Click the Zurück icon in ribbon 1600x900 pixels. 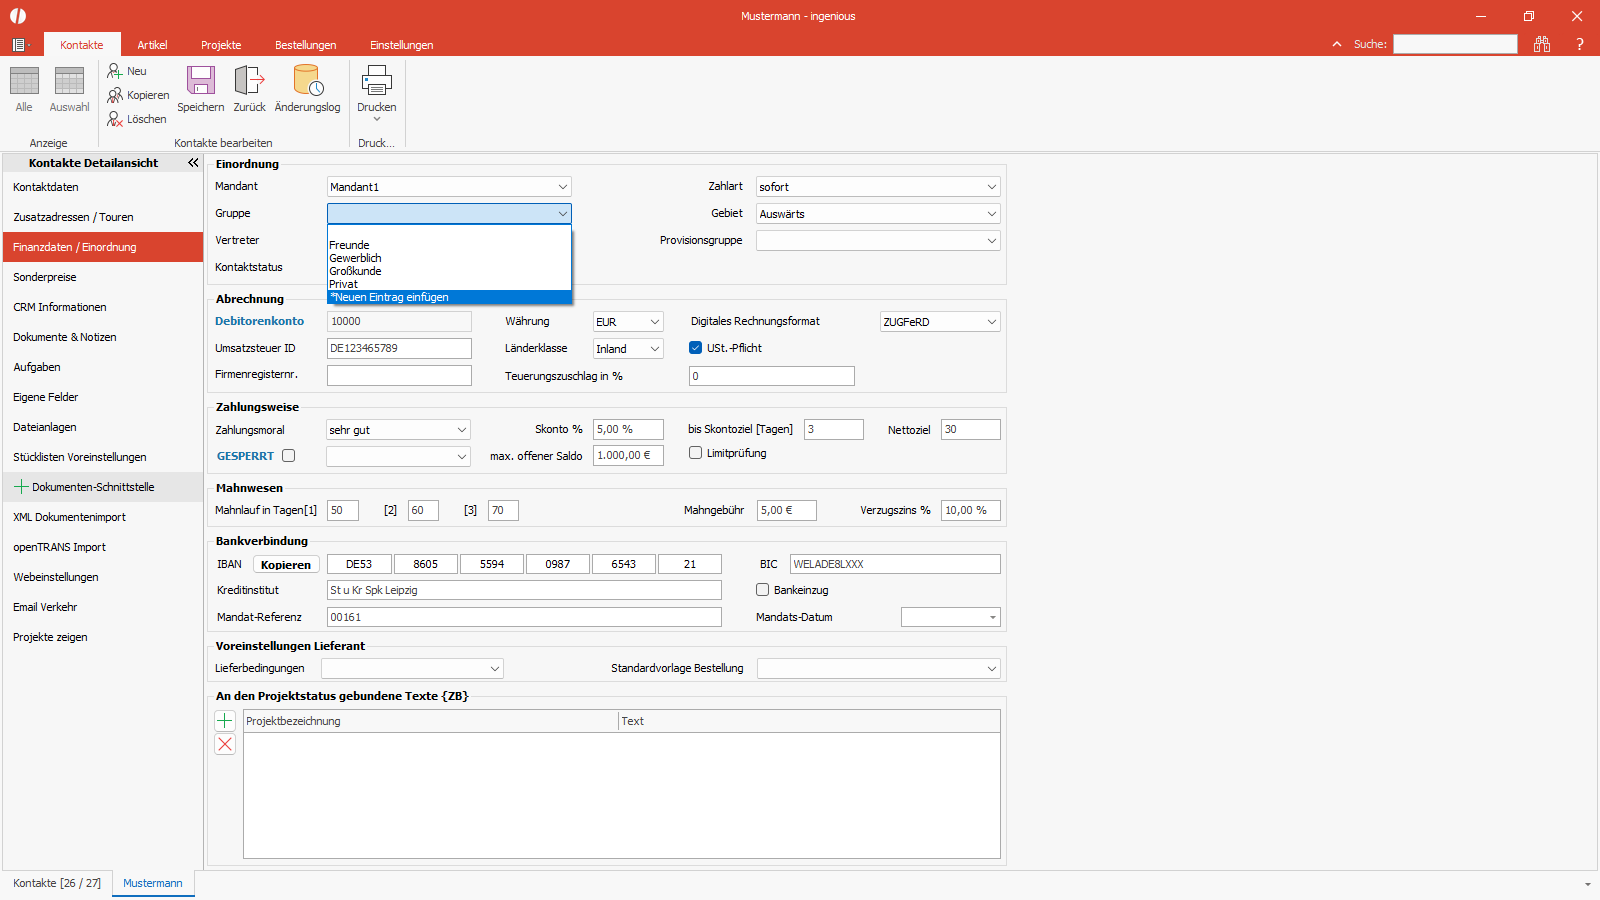(x=249, y=81)
